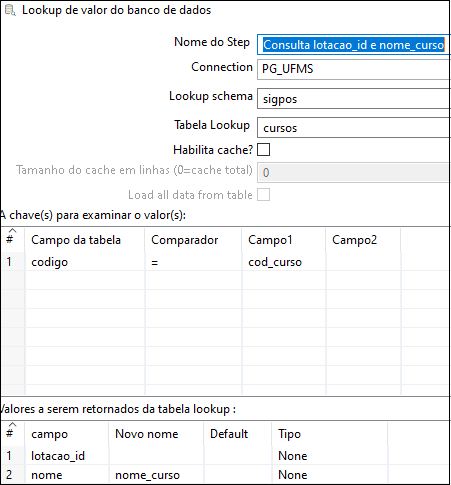Viewport: 451px width, 485px height.
Task: Click the cache size in rows field
Action: point(354,173)
